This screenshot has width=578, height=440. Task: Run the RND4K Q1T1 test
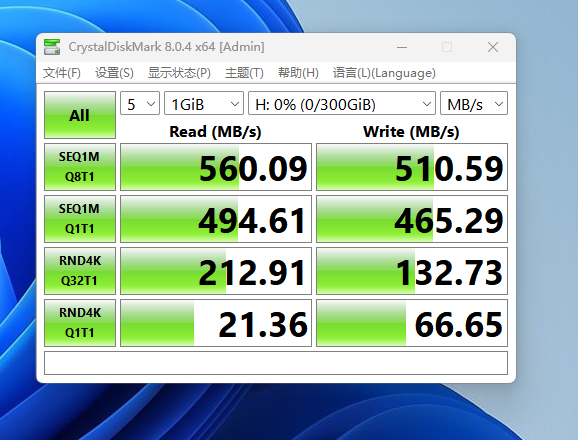coord(80,323)
